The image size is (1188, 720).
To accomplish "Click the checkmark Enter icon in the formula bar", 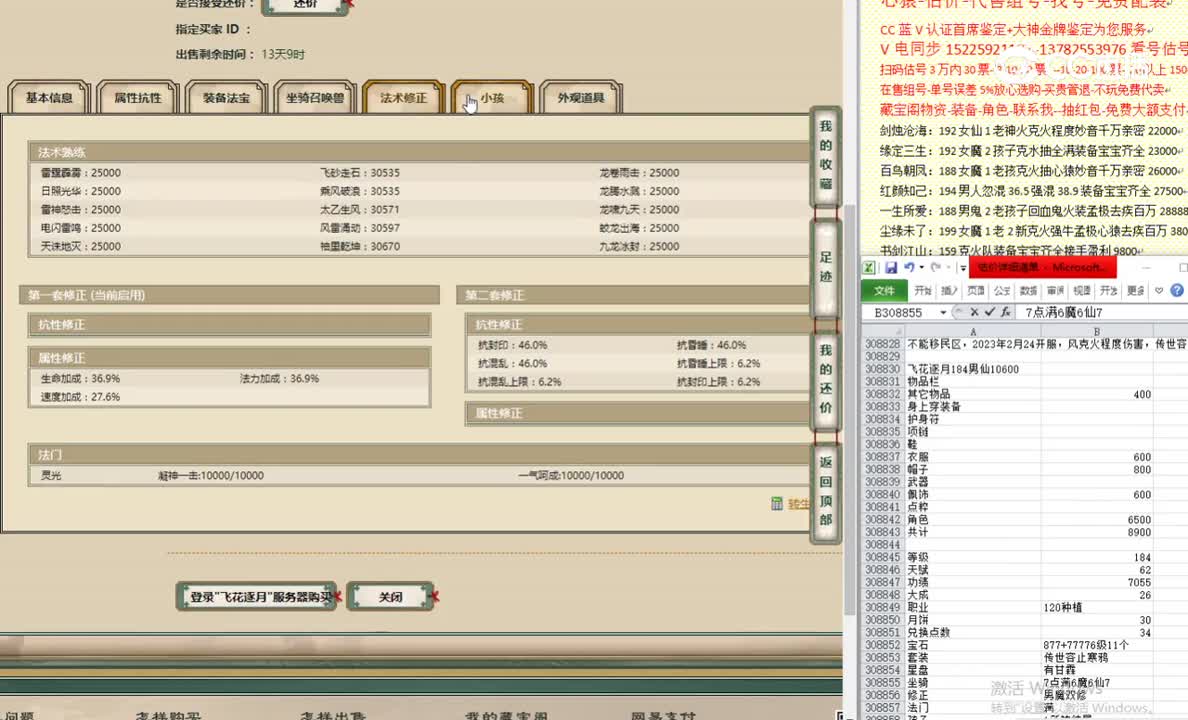I will coord(990,312).
